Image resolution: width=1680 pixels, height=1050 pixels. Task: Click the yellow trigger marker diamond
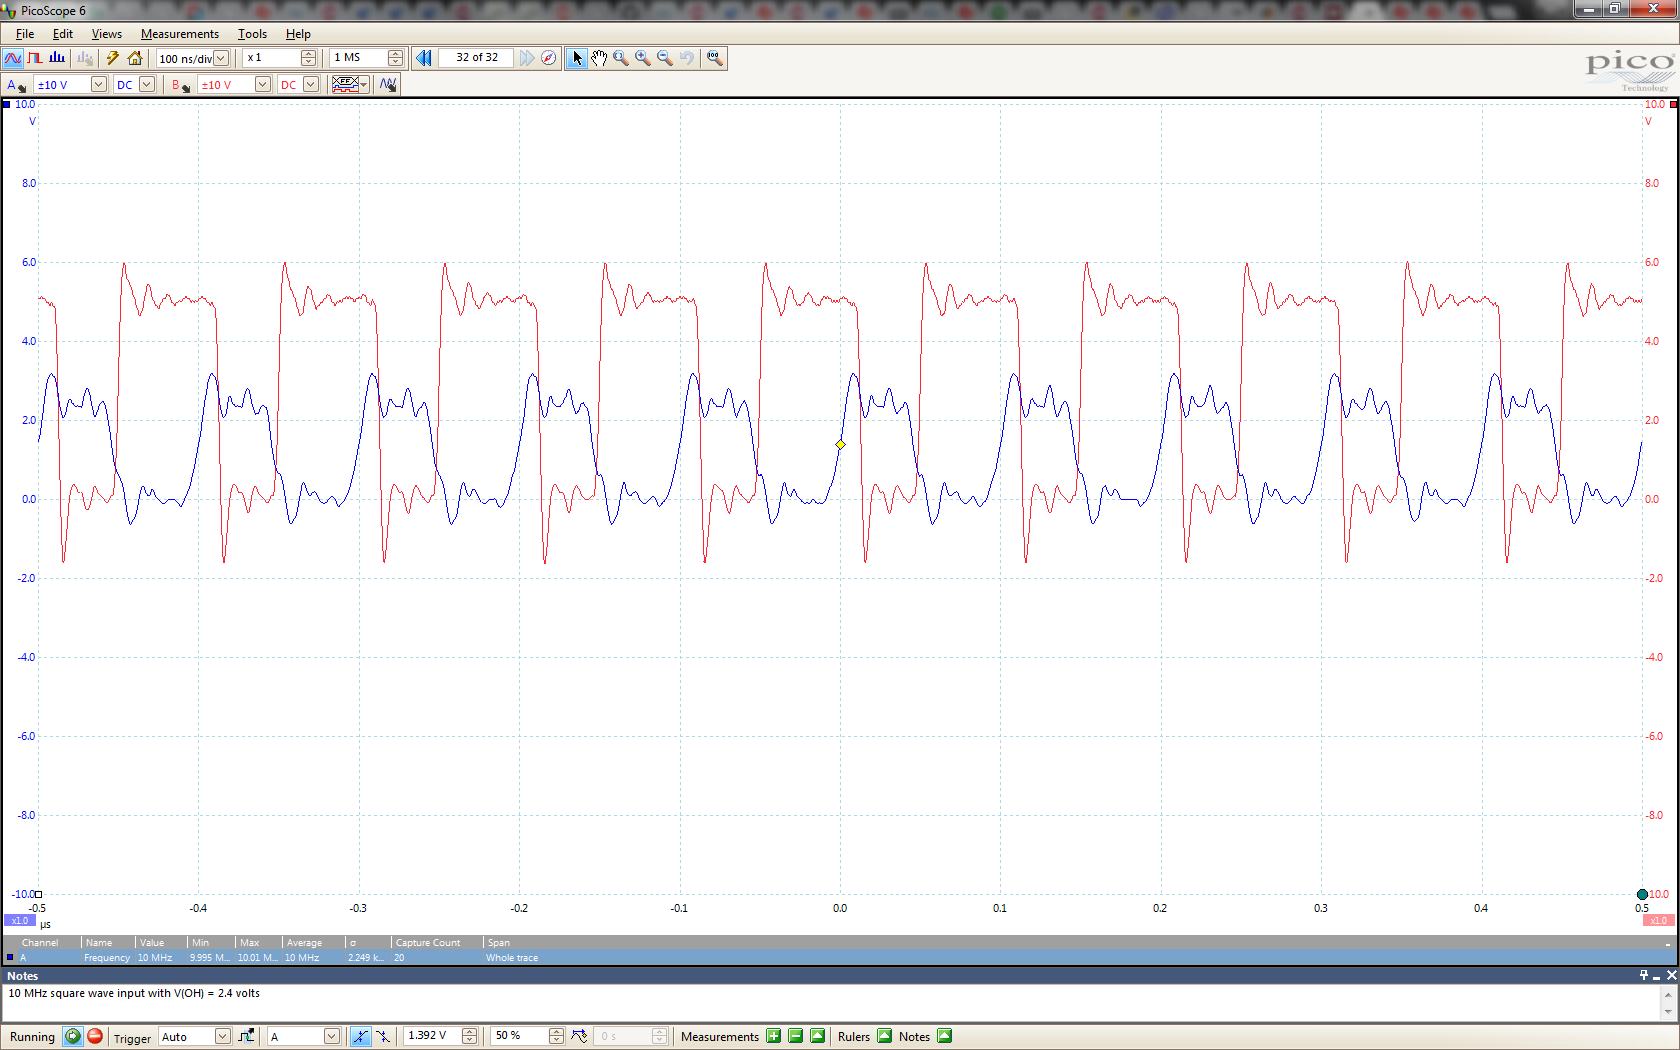[x=840, y=444]
